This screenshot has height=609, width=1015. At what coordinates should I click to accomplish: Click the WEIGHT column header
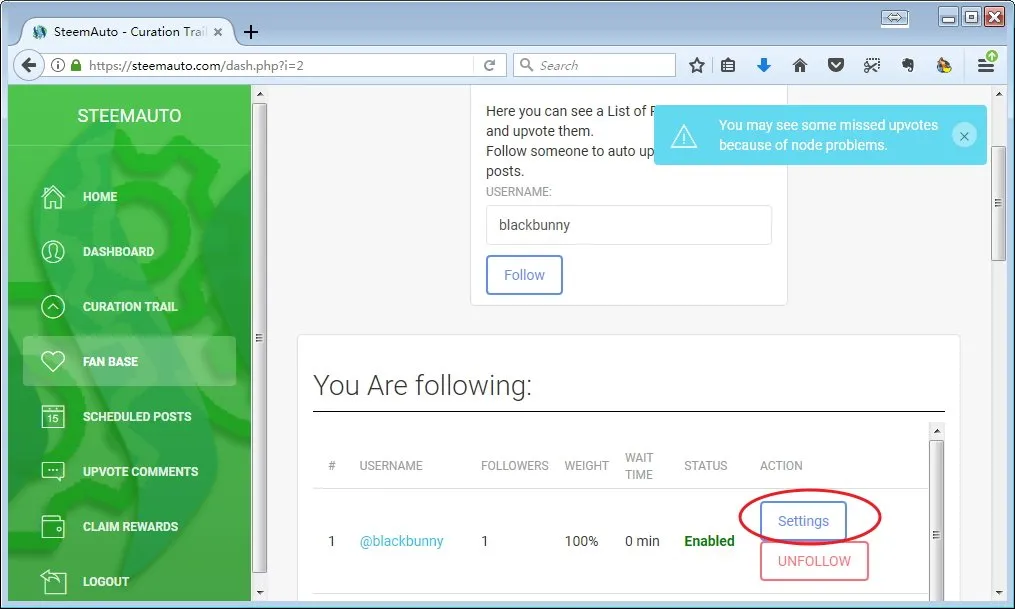(x=586, y=466)
